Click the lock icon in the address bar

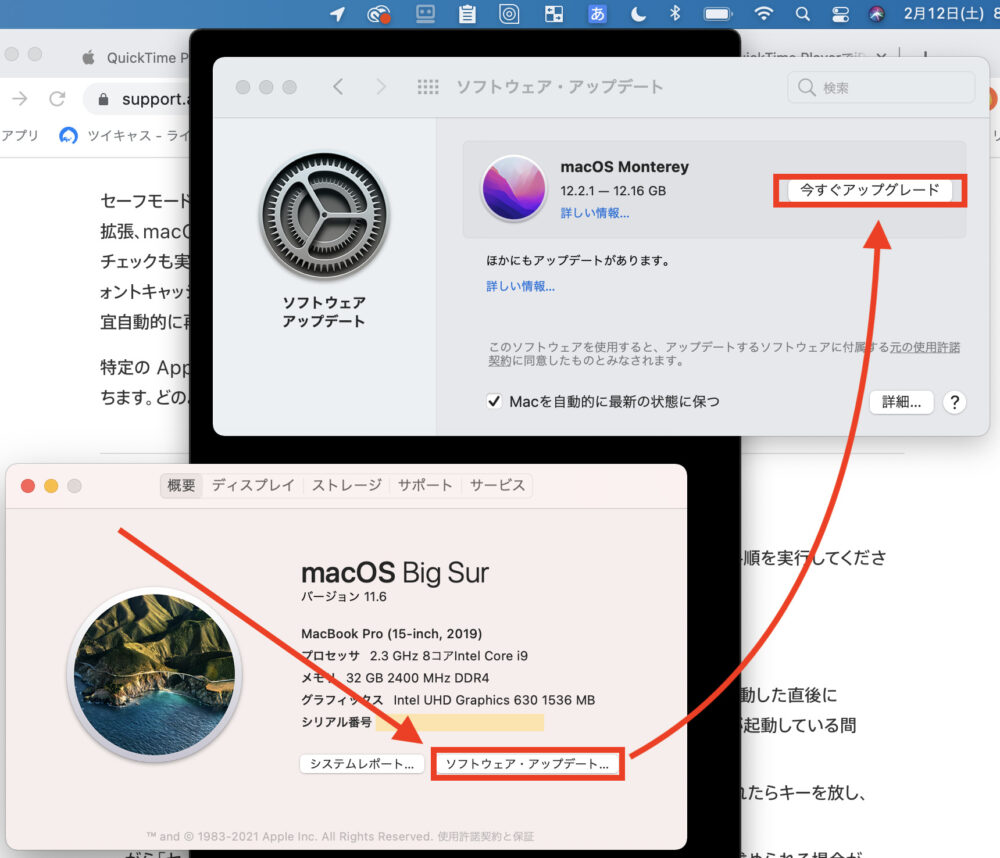point(103,99)
